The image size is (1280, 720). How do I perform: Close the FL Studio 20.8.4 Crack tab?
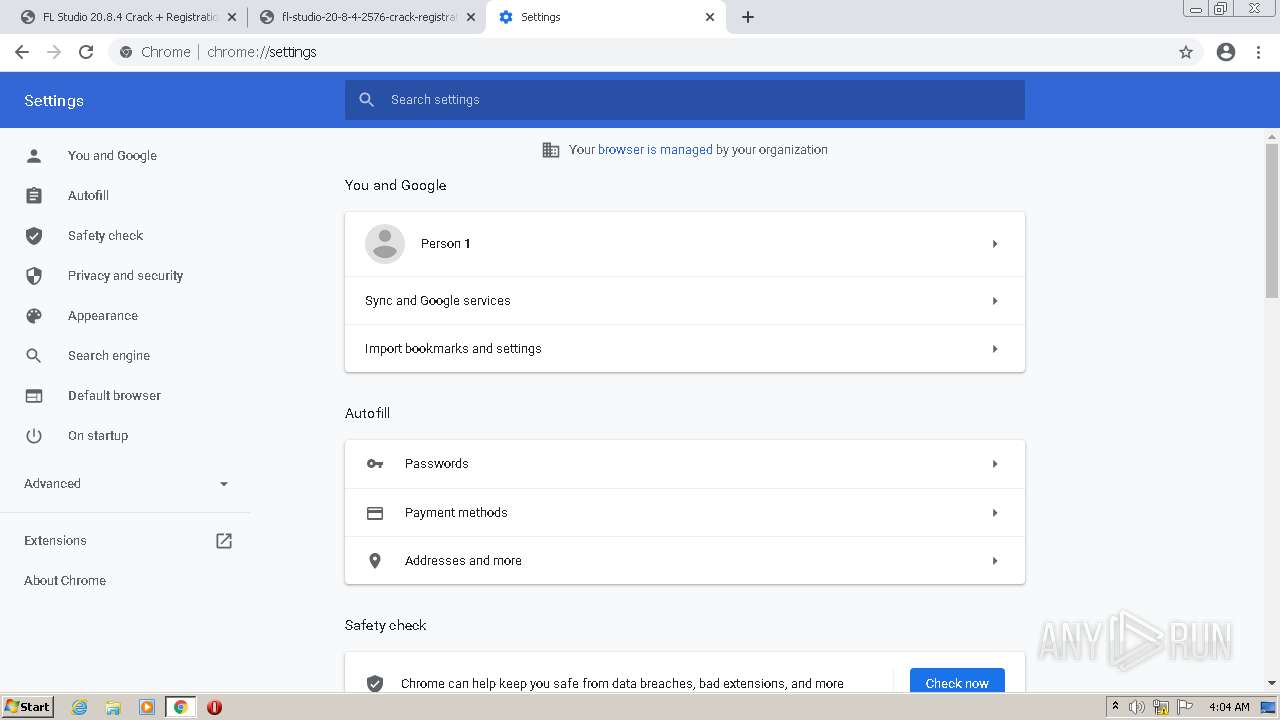tap(232, 17)
